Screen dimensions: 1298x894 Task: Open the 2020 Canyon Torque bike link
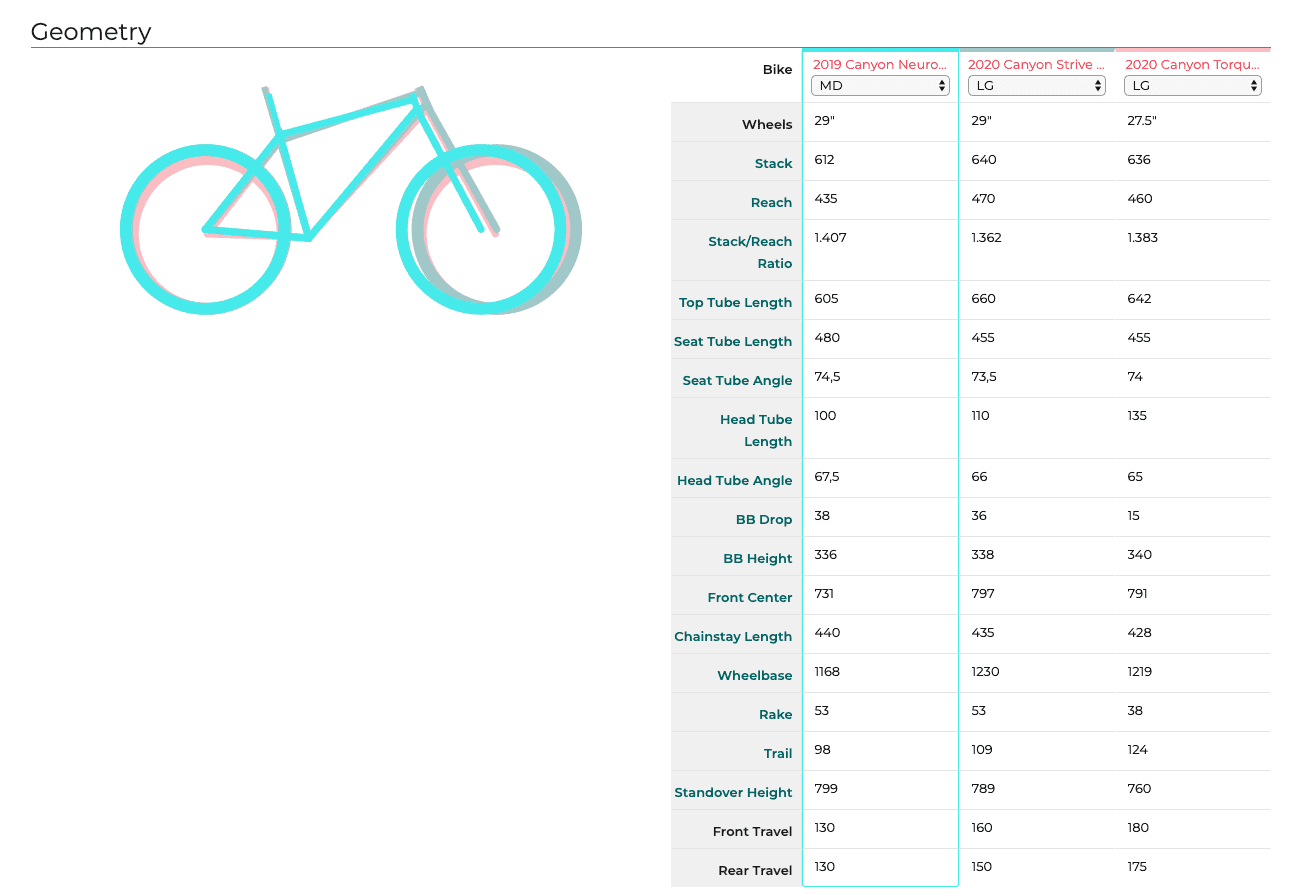point(1193,65)
